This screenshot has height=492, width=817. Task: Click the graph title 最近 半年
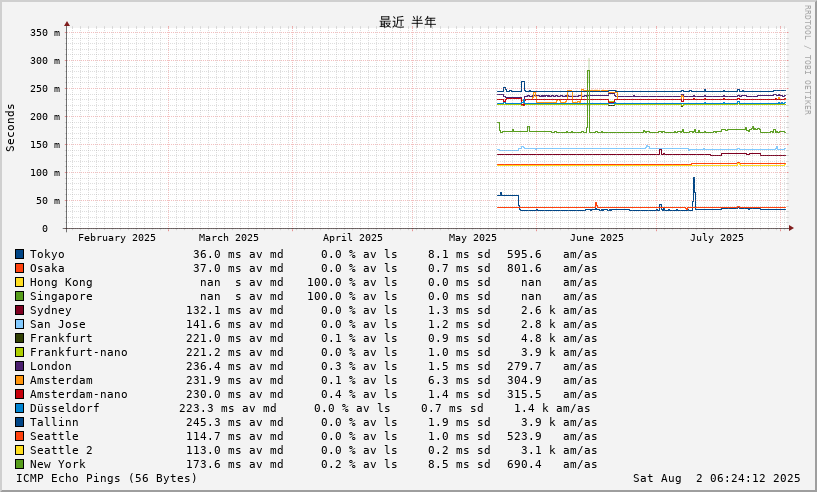pyautogui.click(x=407, y=22)
